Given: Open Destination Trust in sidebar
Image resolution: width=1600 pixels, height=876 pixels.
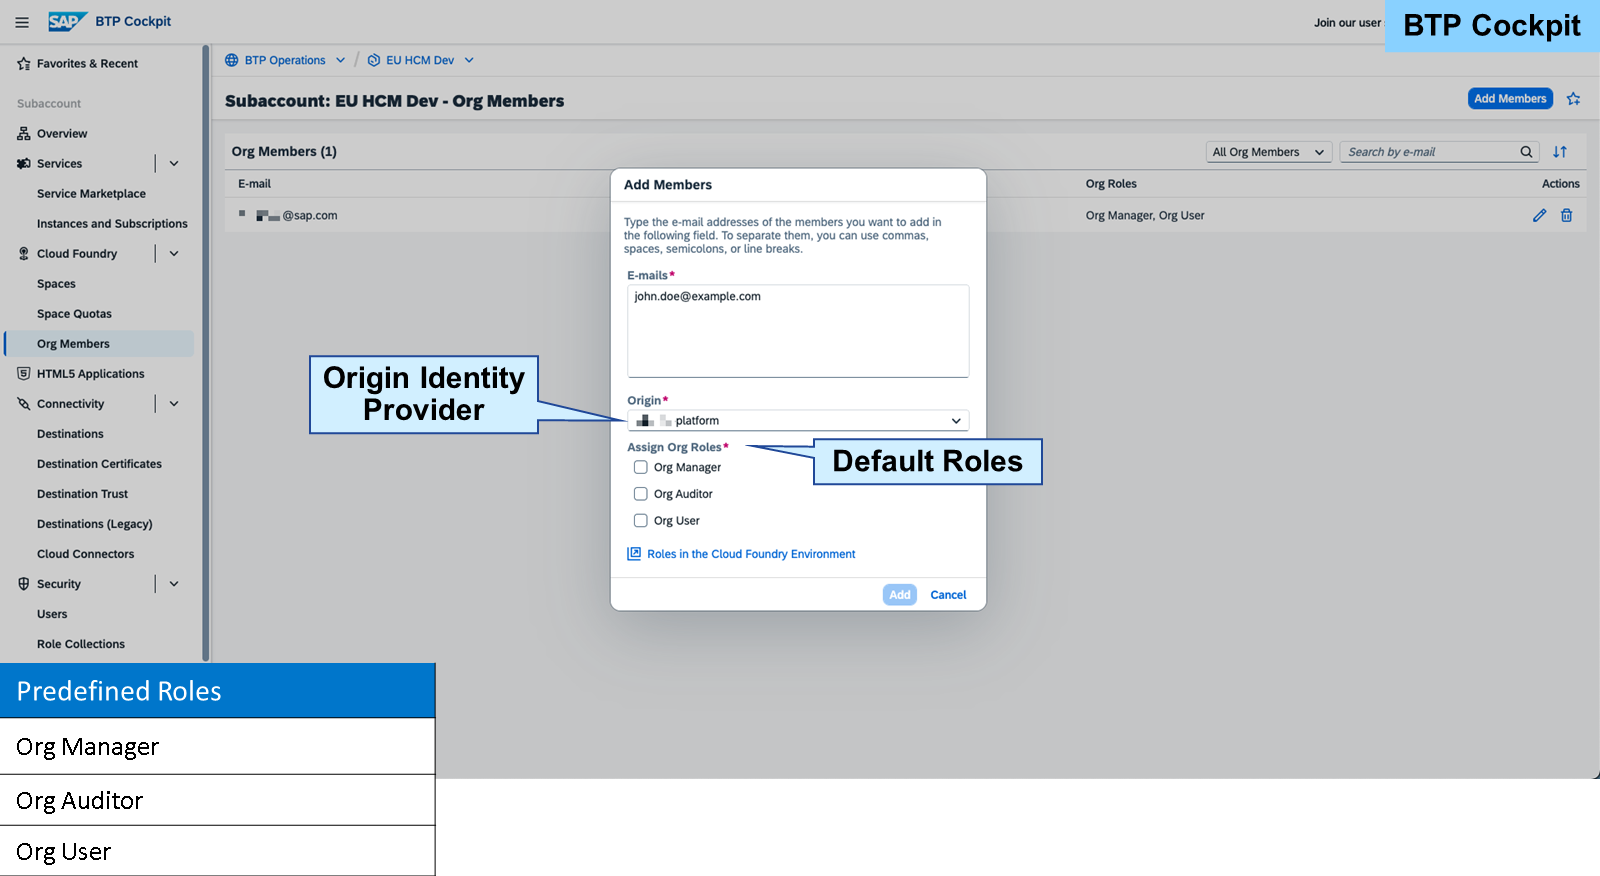Looking at the screenshot, I should click(x=82, y=494).
